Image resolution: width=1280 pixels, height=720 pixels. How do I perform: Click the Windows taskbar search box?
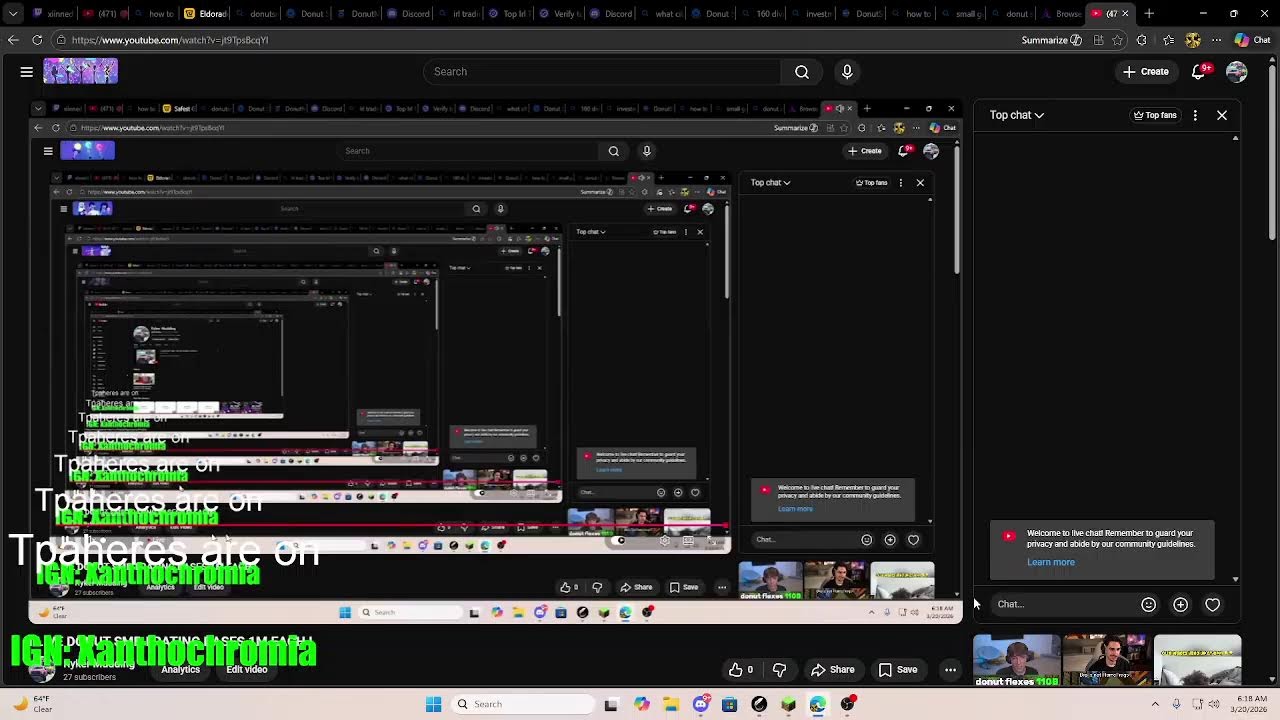522,704
